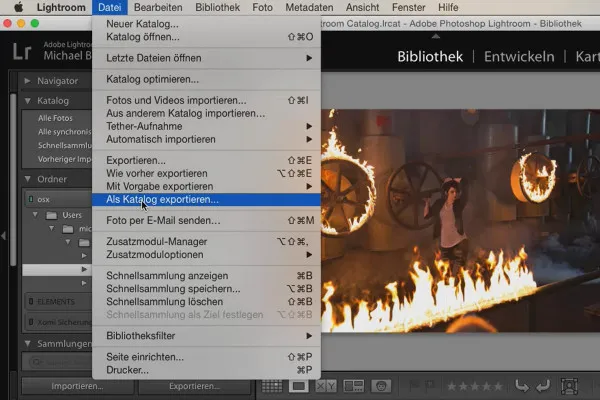The height and width of the screenshot is (400, 600).
Task: Switch to Survey view in toolbar
Action: point(354,386)
